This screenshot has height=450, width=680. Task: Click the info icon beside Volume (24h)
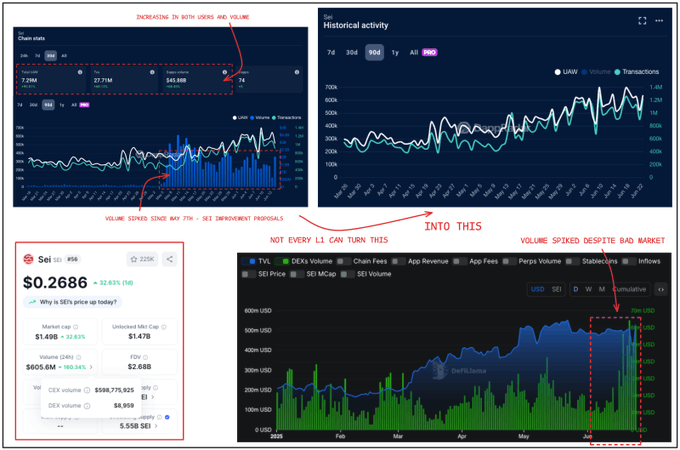point(78,357)
